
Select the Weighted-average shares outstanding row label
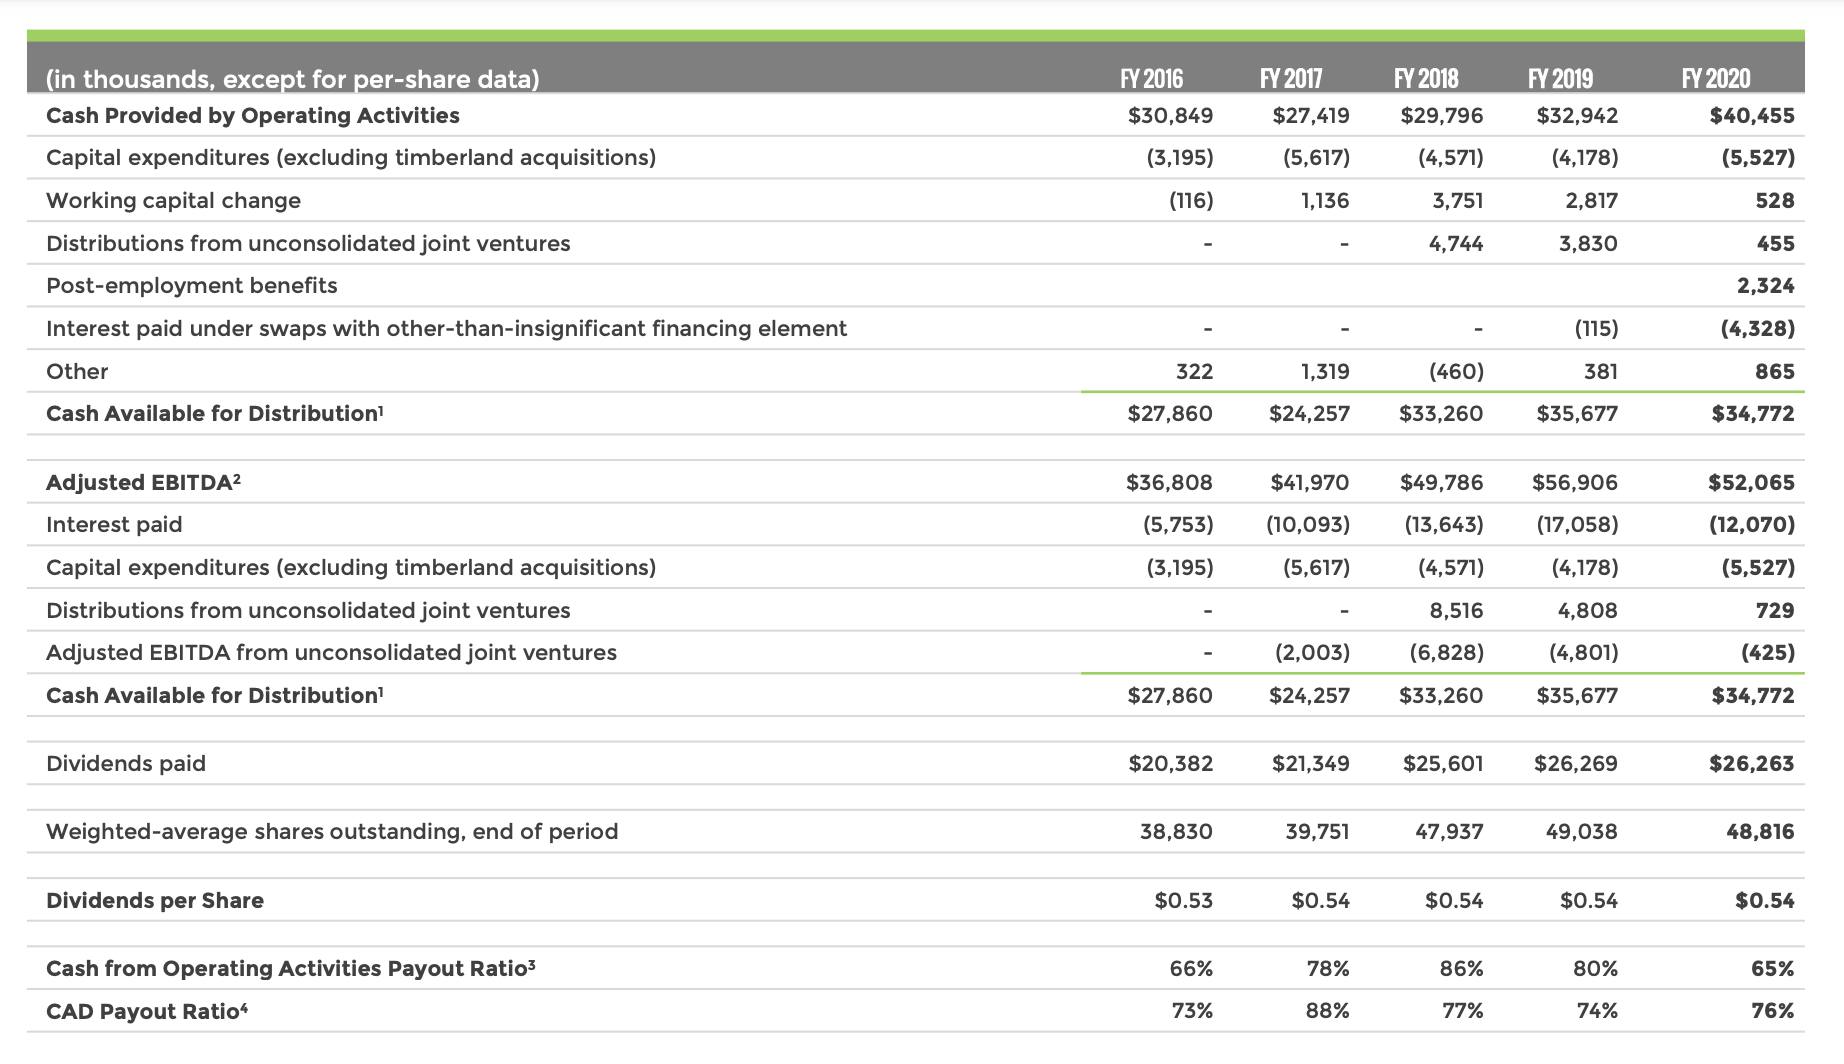[x=330, y=831]
